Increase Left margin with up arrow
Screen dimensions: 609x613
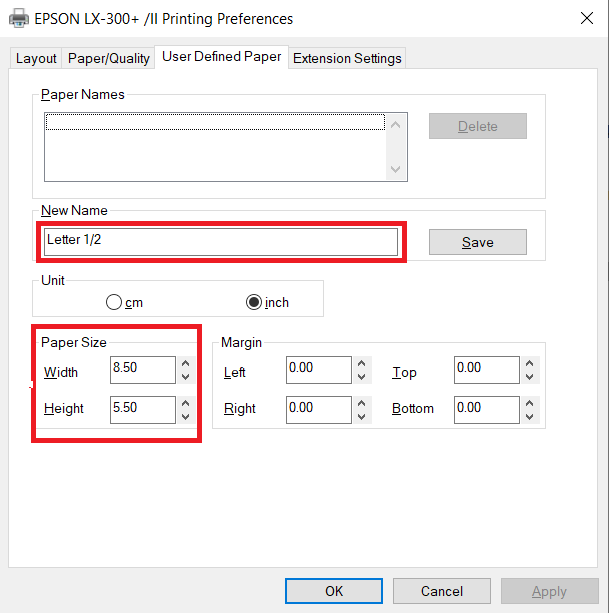[362, 363]
